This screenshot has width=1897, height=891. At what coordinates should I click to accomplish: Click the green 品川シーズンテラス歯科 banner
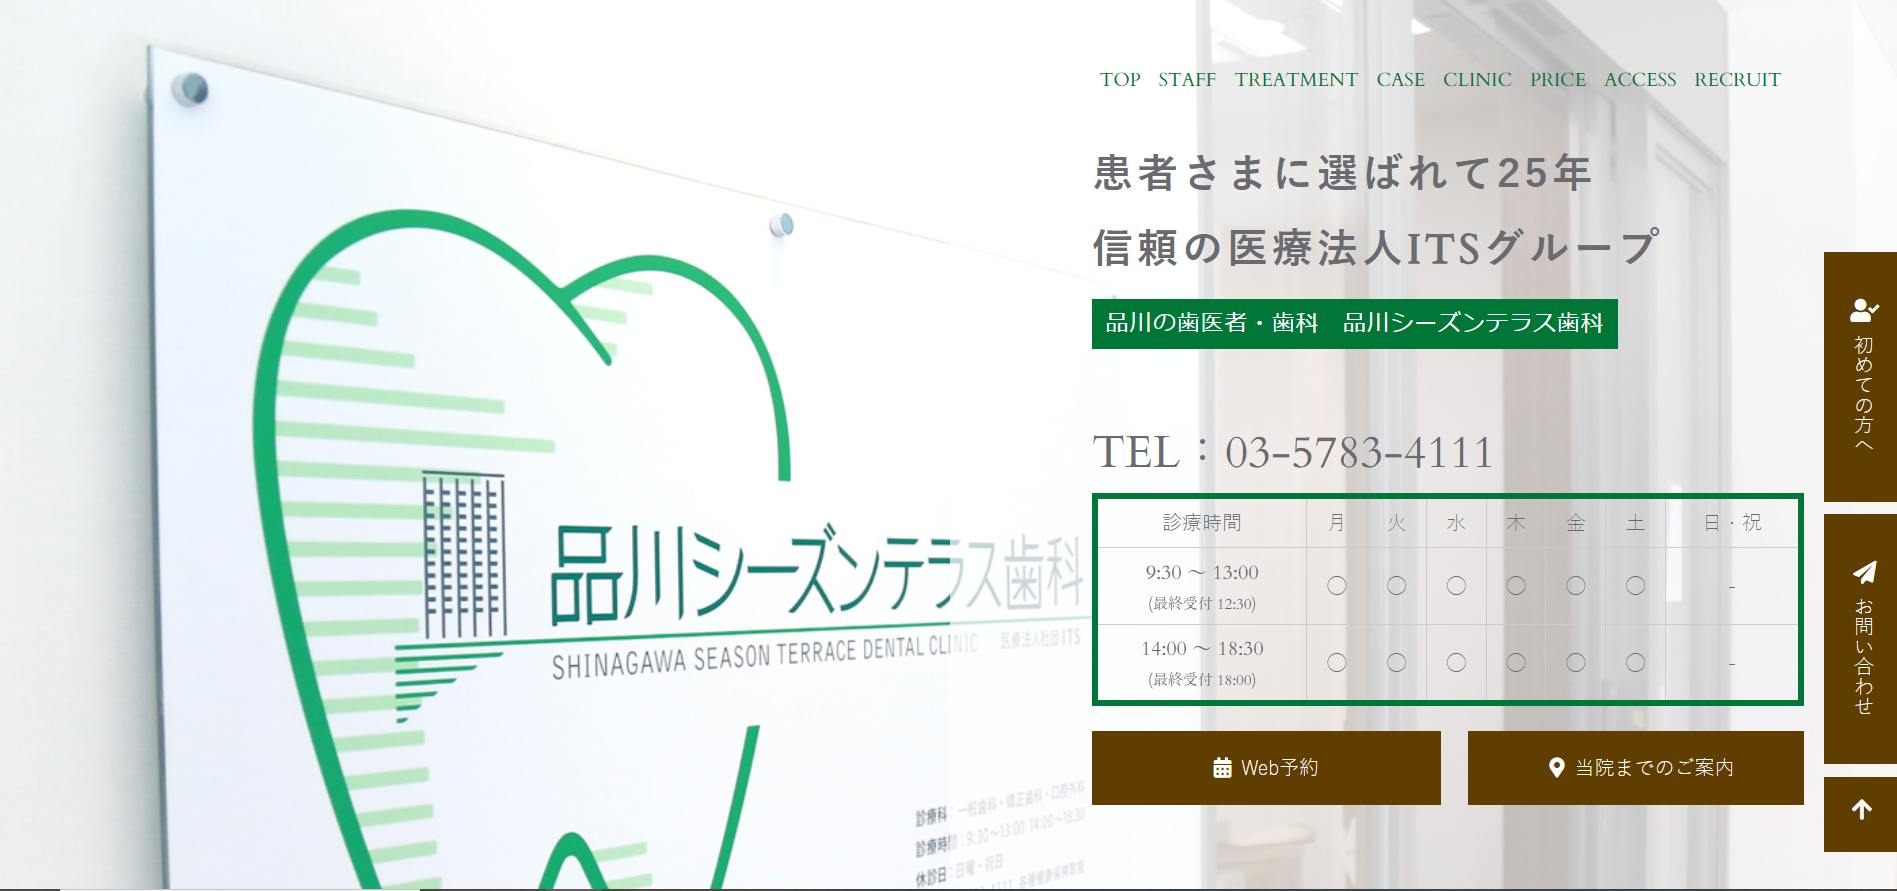[1355, 324]
